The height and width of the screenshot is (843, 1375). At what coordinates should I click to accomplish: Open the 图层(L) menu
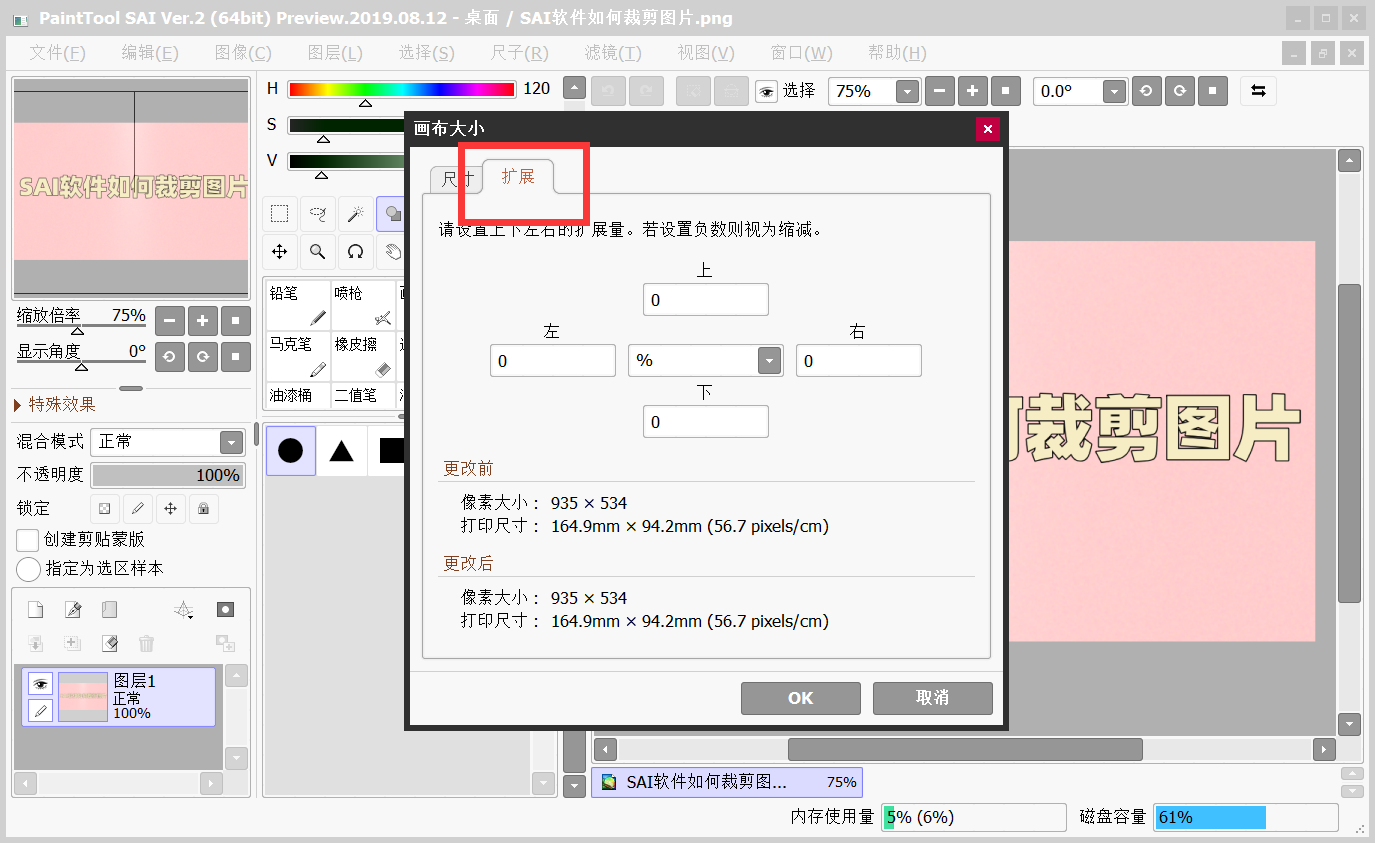(335, 53)
